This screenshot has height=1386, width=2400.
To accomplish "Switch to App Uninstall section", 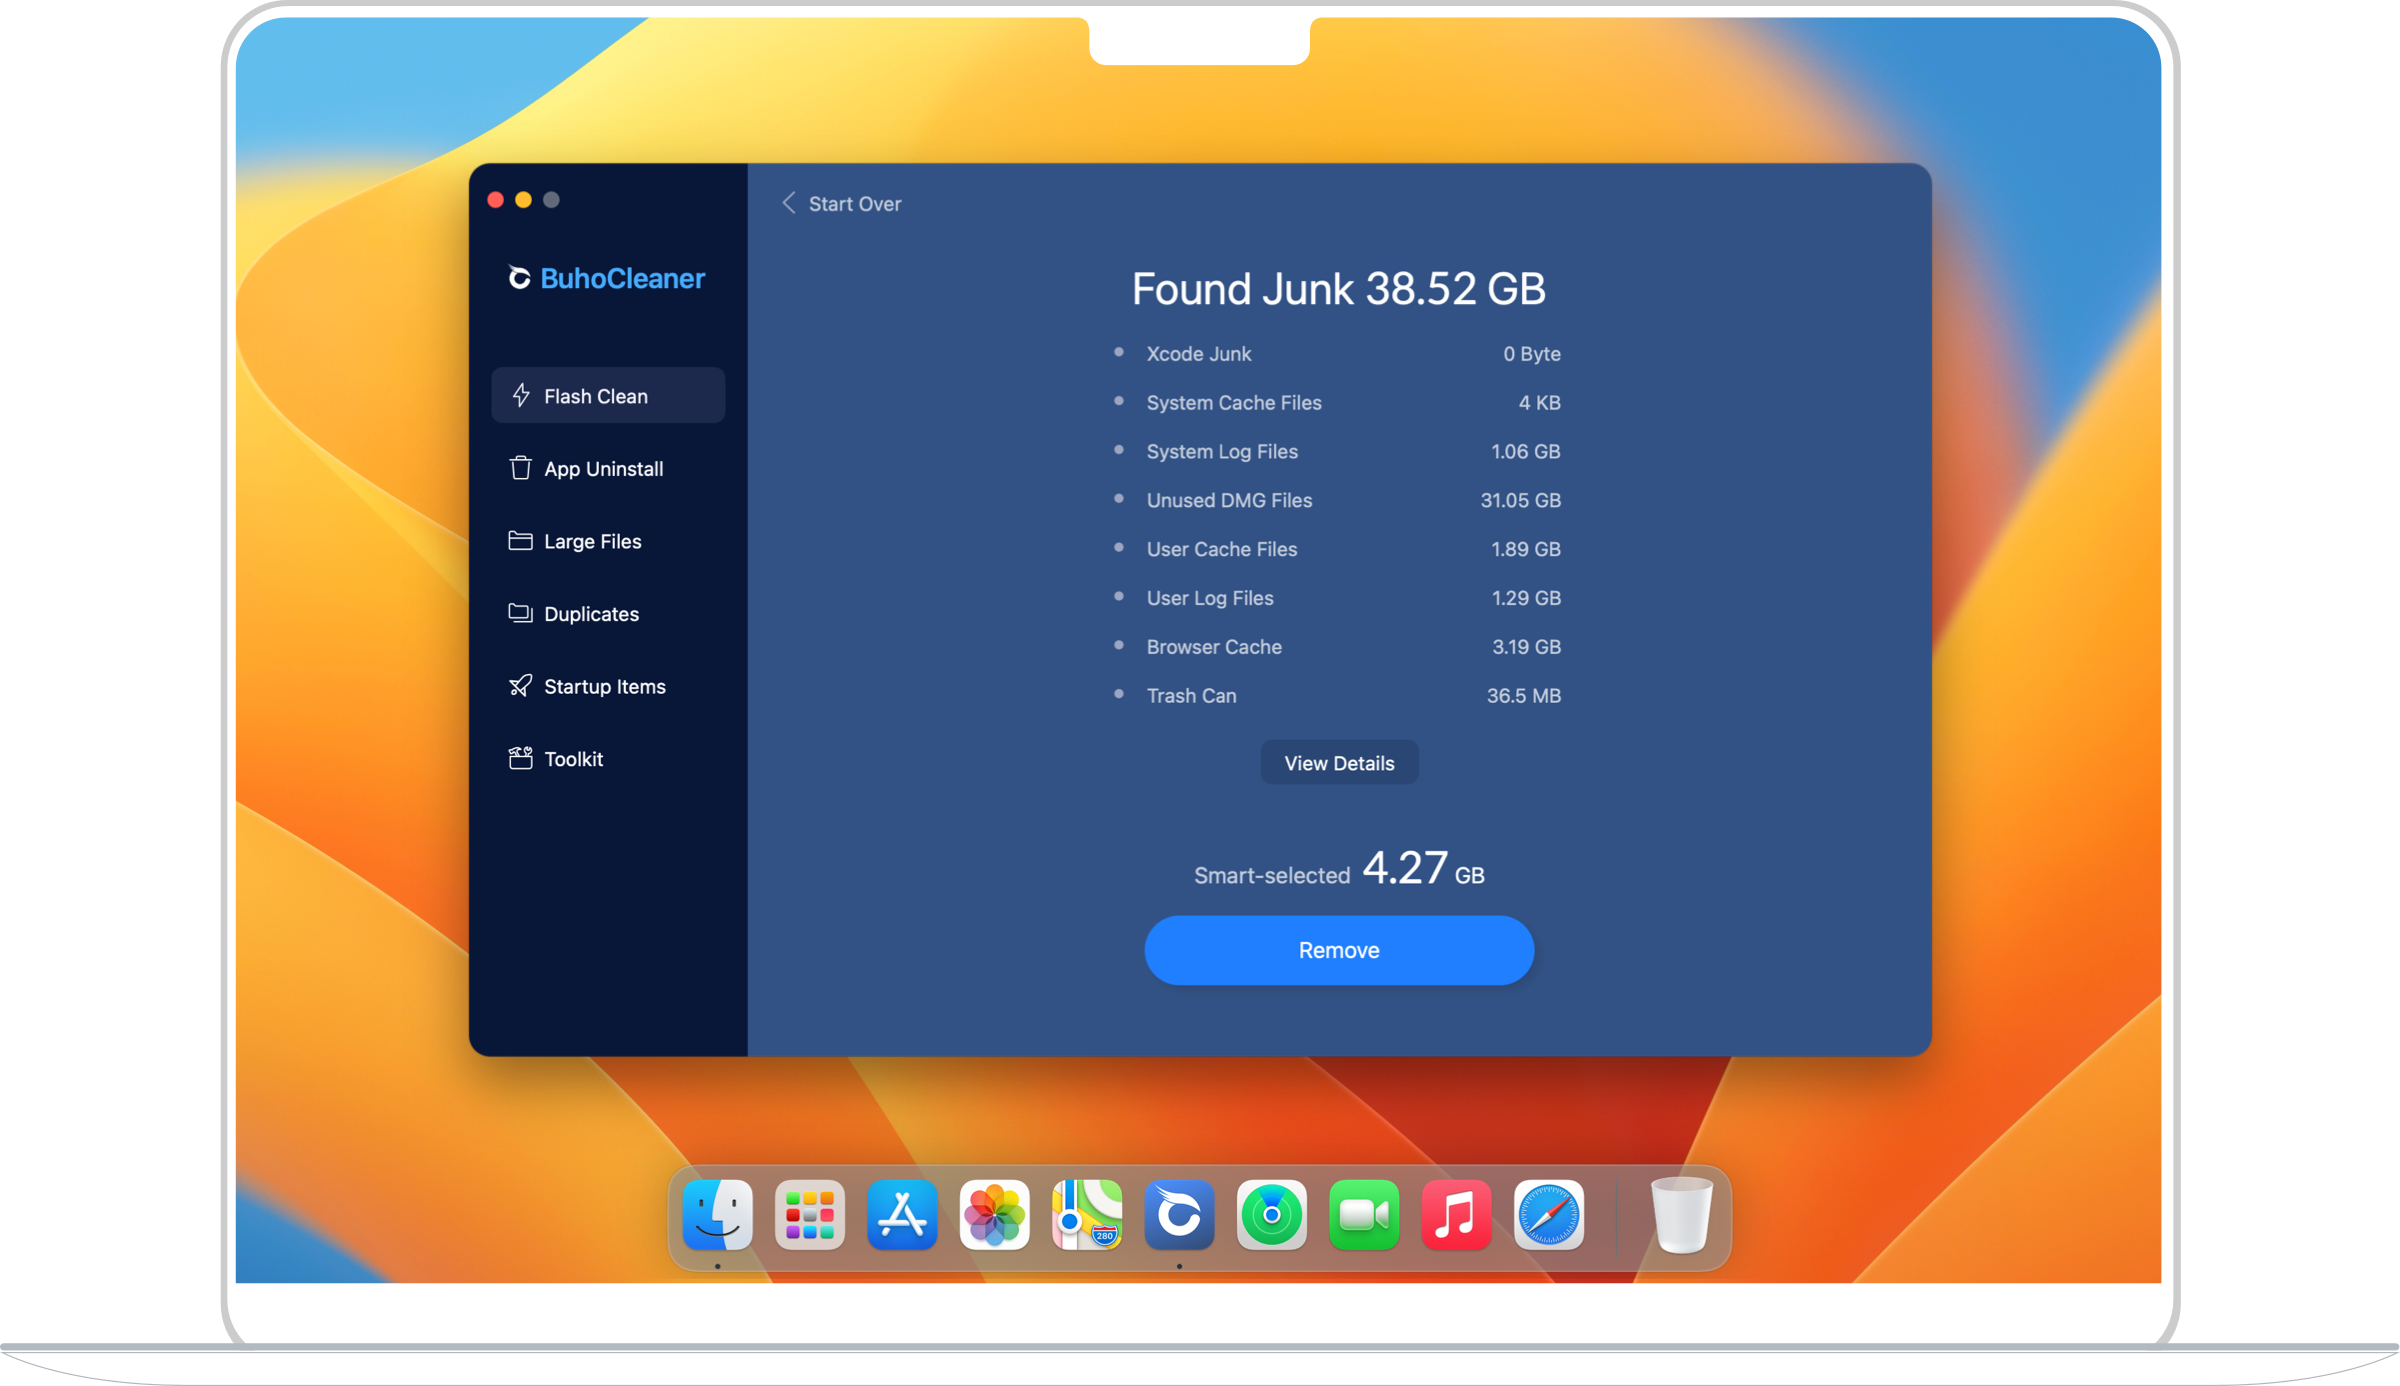I will (x=608, y=468).
